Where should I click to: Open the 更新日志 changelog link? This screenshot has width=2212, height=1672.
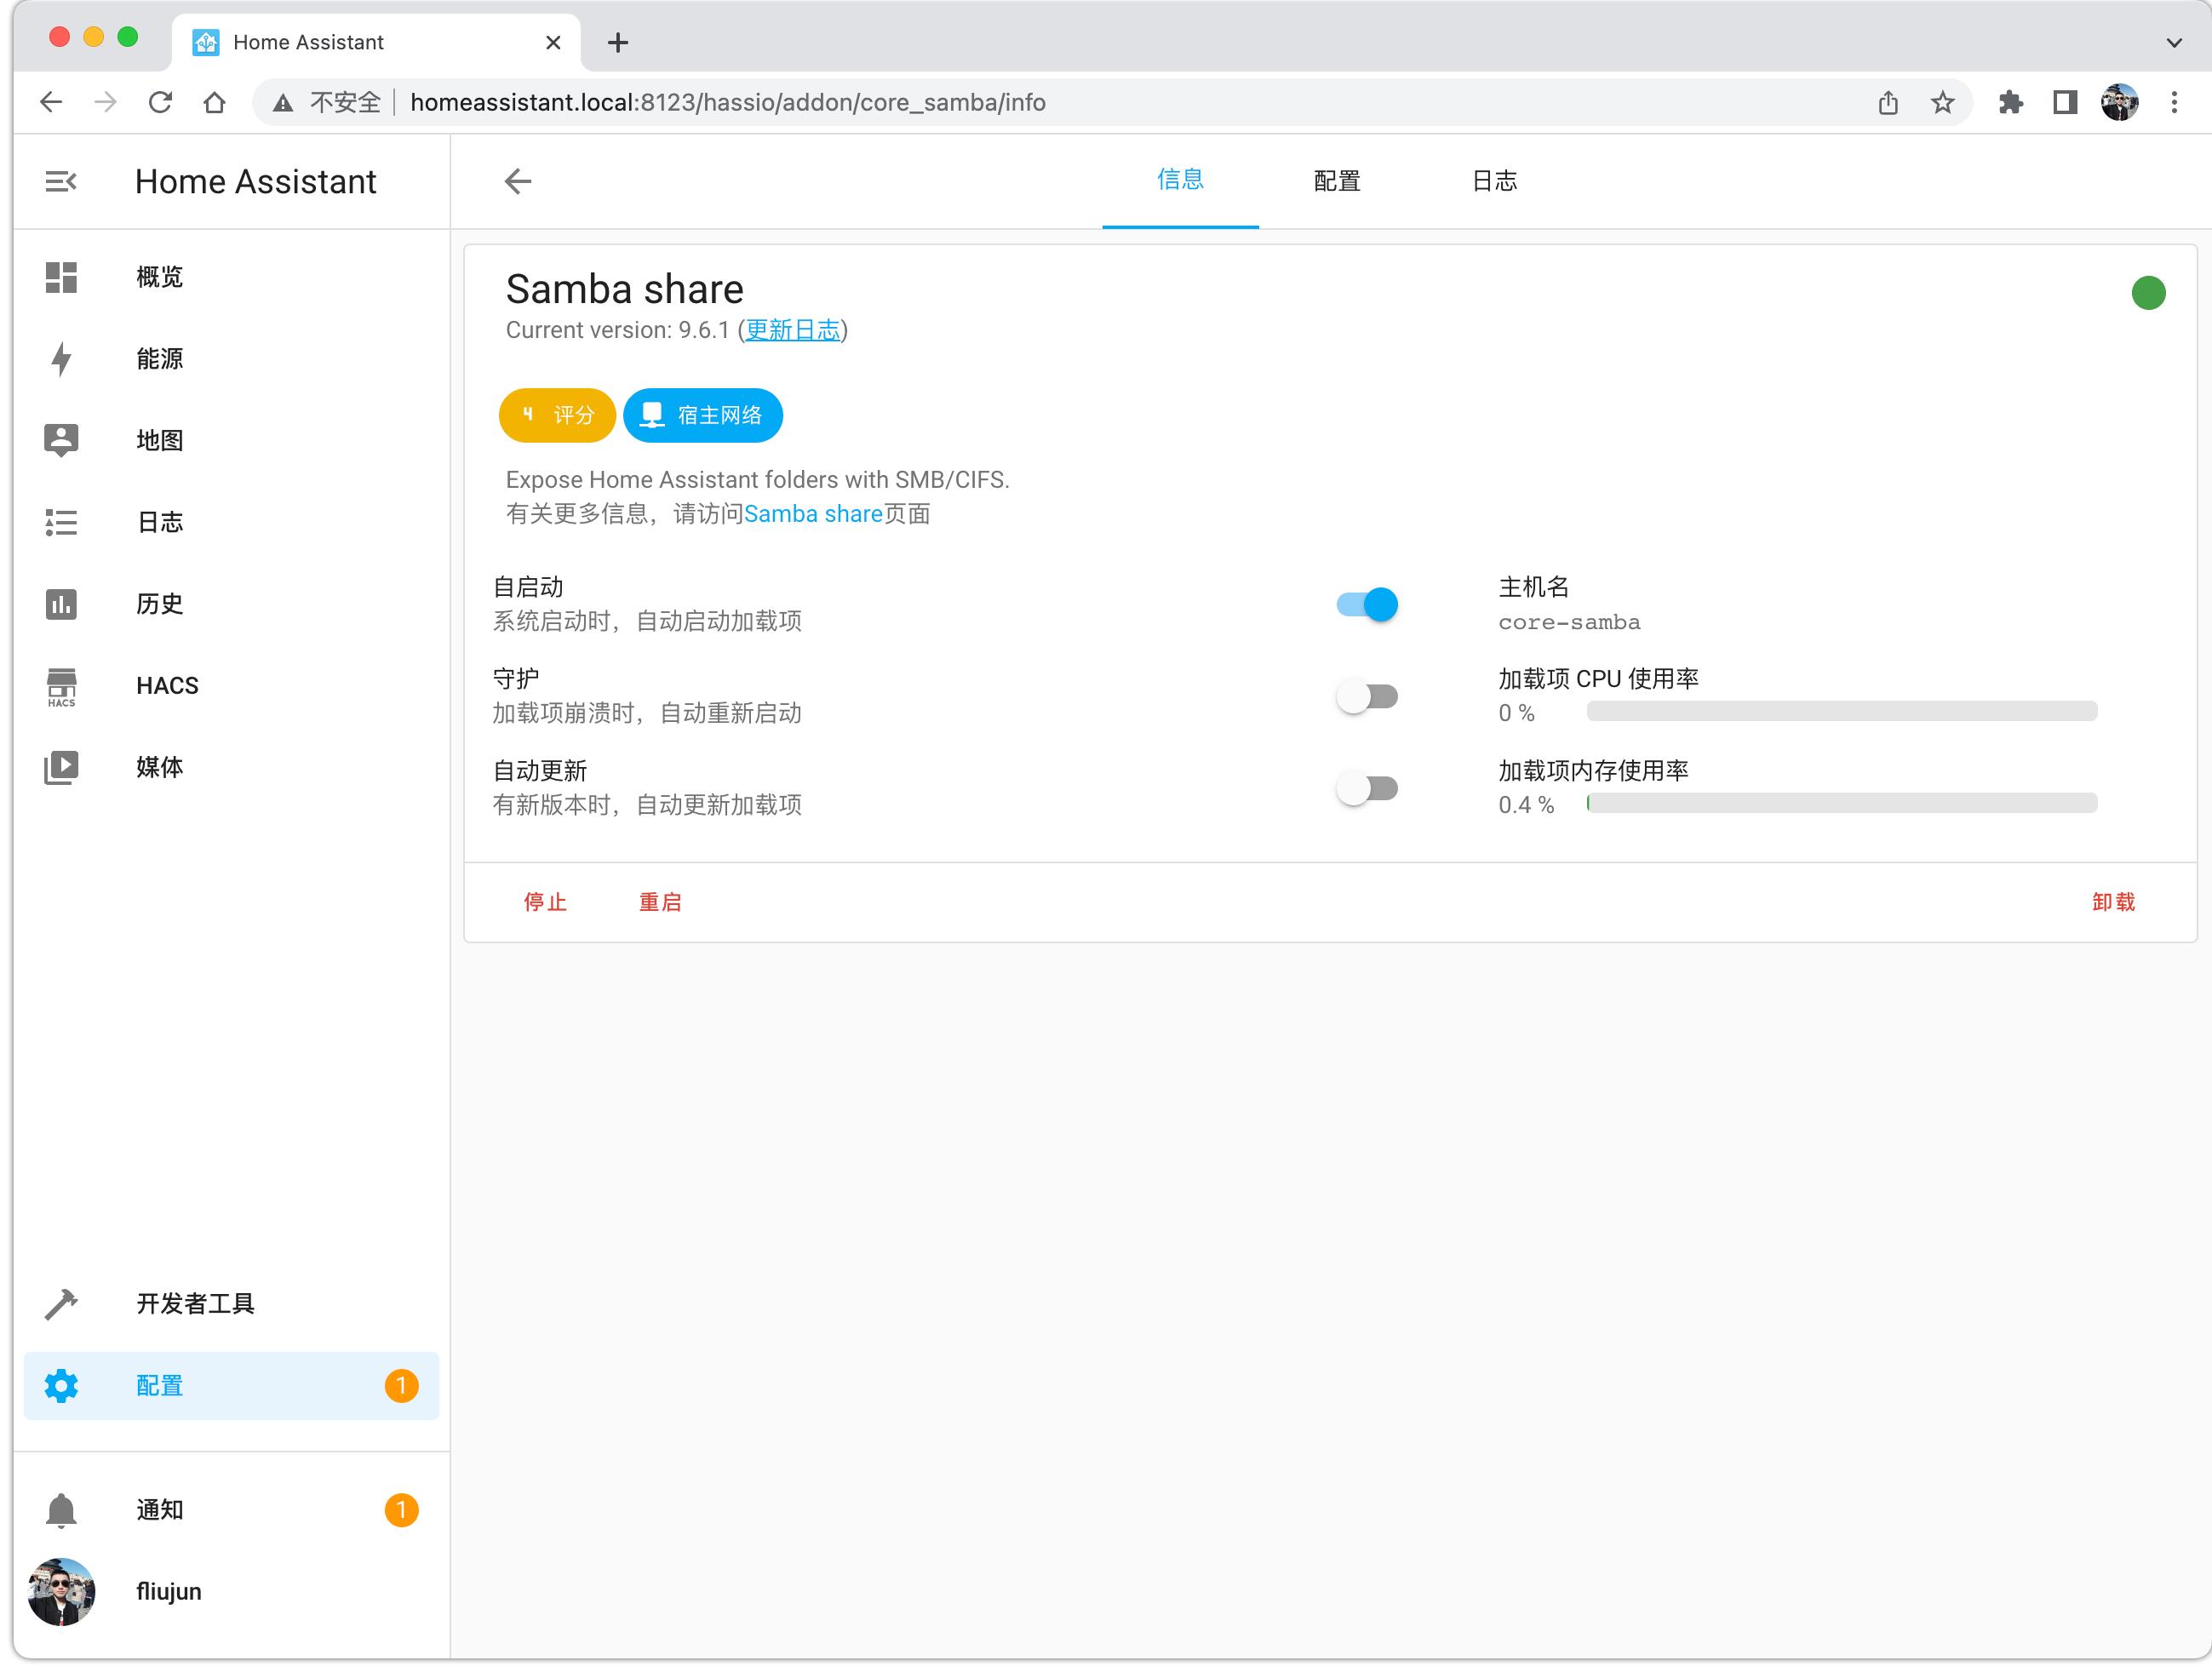pyautogui.click(x=791, y=330)
